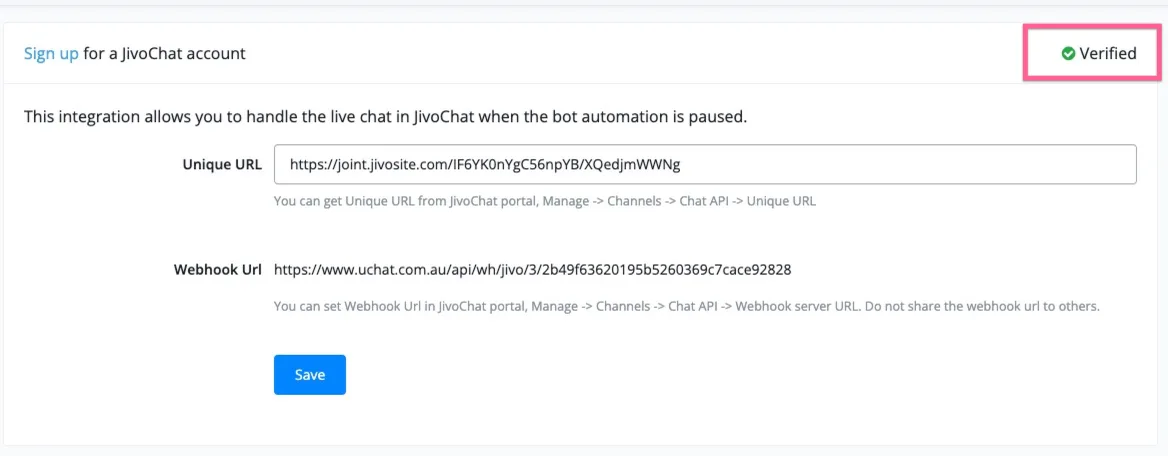Click the Unique URL help hint text
Screen dimensions: 1168x456
545,201
